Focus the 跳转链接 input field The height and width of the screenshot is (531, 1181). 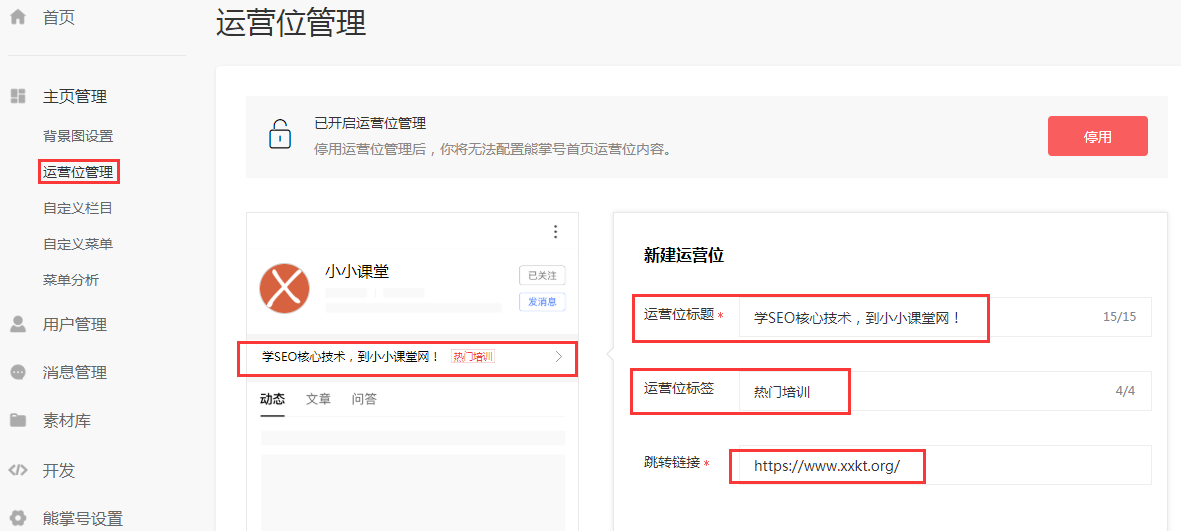945,465
